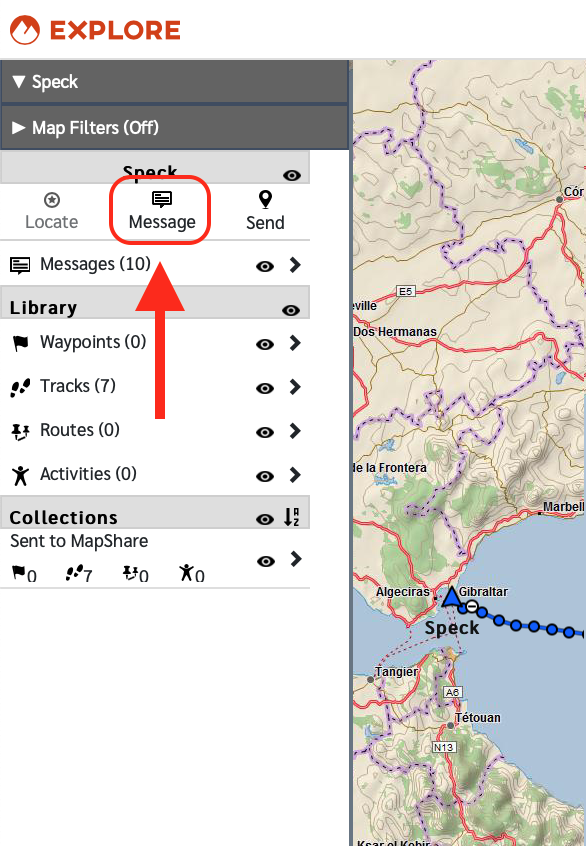Viewport: 586px width, 846px height.
Task: Click the Message button label
Action: point(162,222)
